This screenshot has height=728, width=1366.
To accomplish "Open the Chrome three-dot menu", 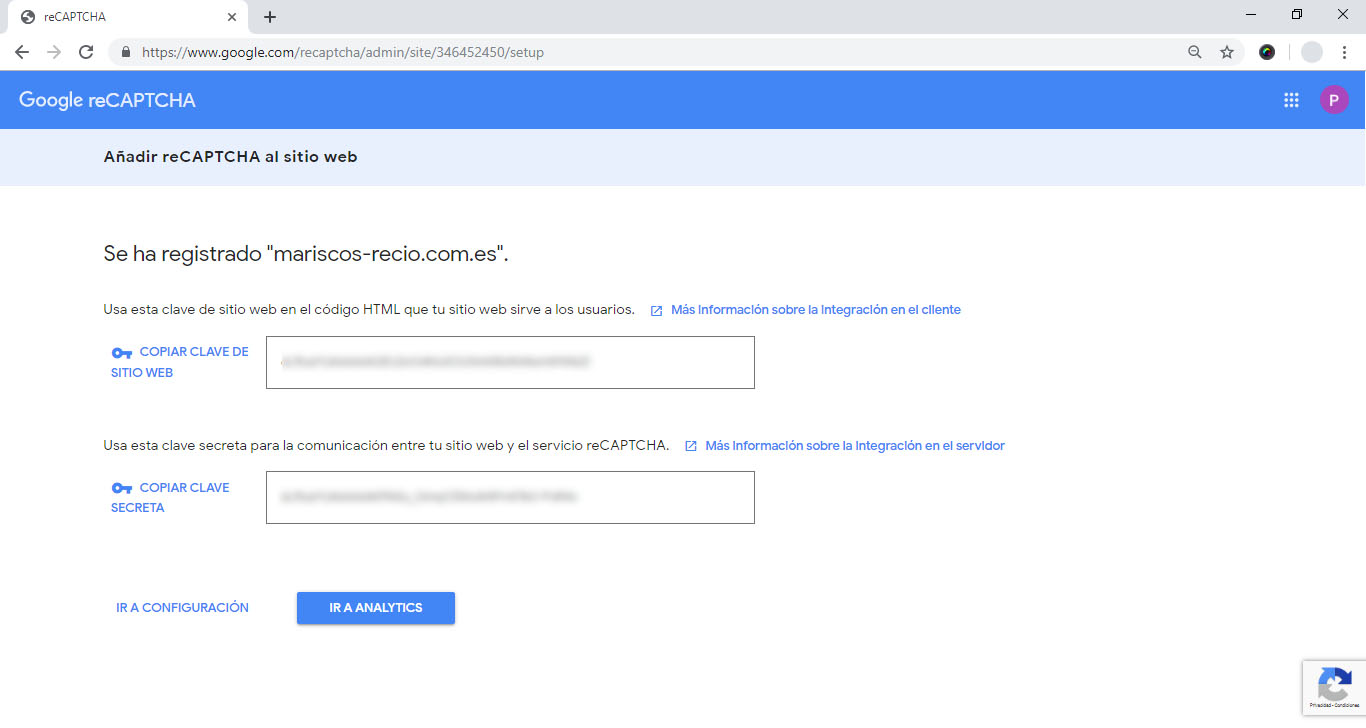I will tap(1345, 52).
